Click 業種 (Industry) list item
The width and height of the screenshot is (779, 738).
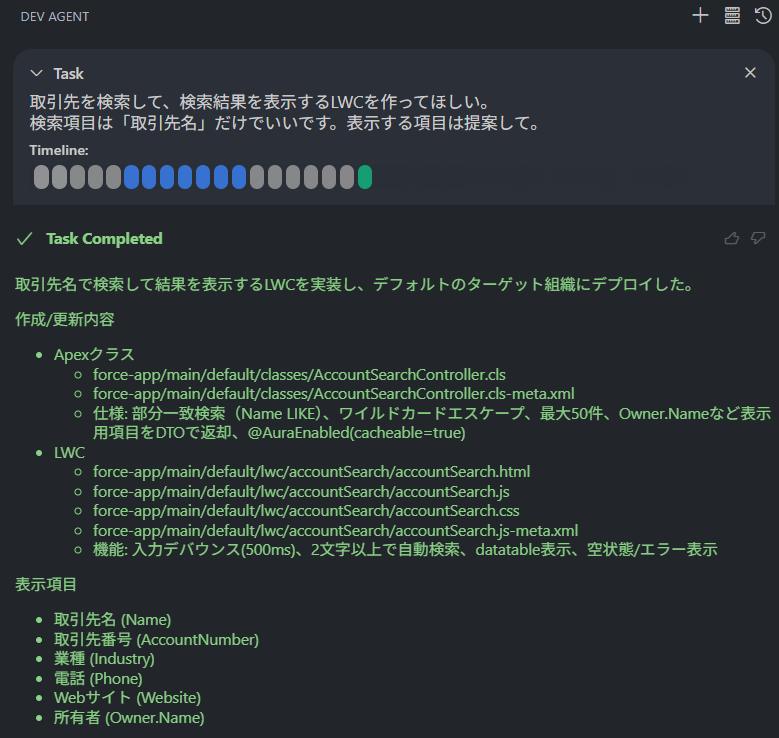tap(104, 659)
